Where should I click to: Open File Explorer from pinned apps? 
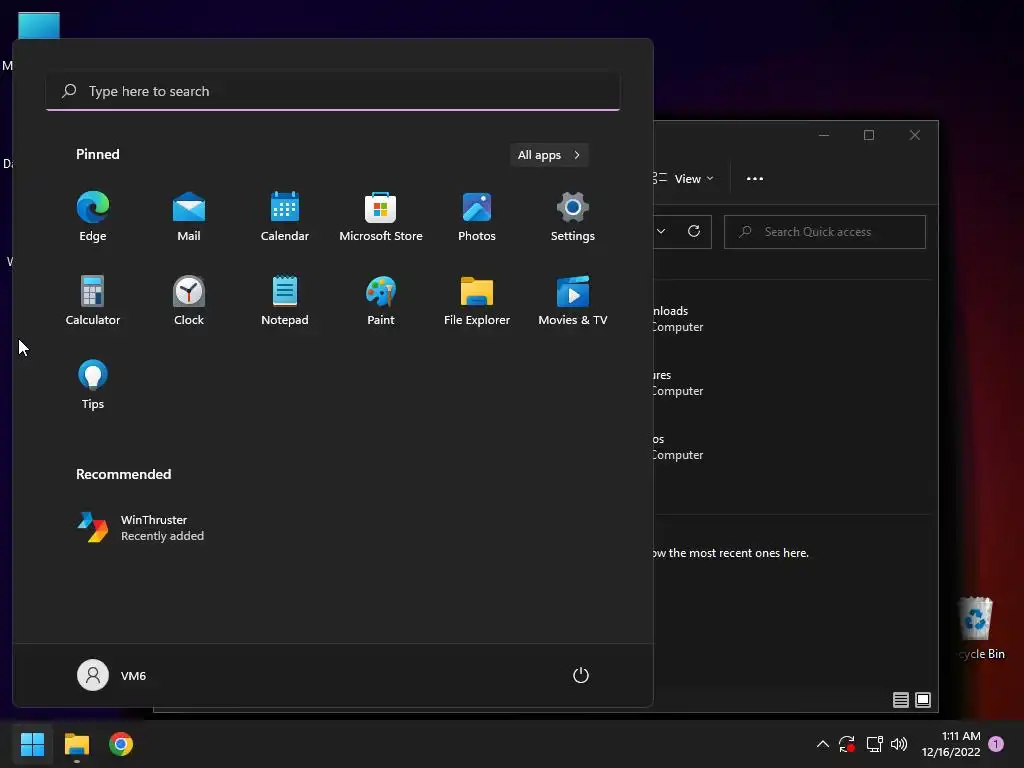[x=477, y=300]
